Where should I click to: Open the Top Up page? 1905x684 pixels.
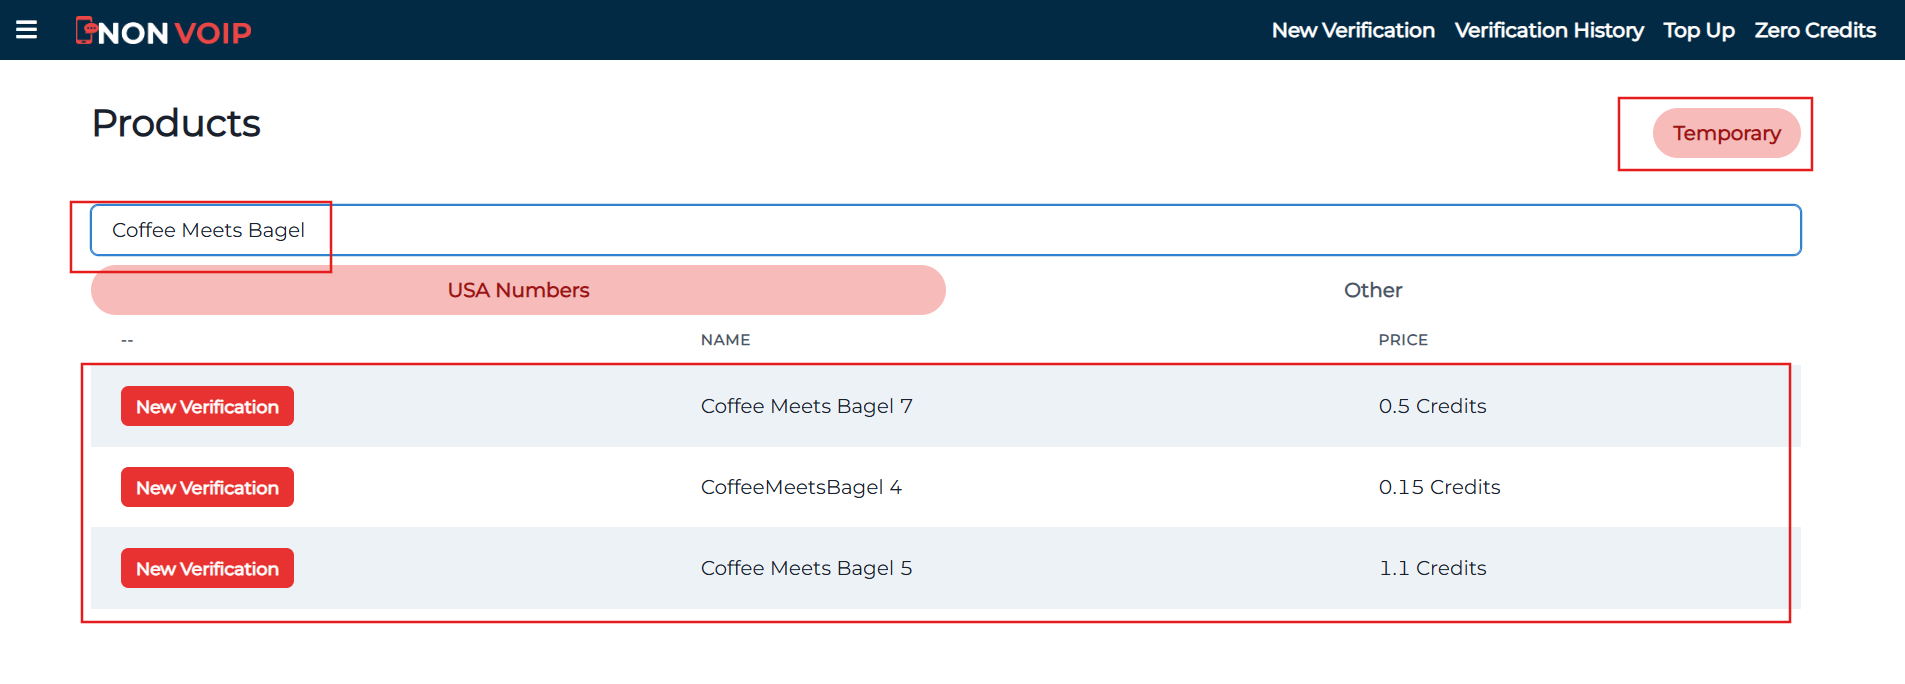coord(1699,30)
